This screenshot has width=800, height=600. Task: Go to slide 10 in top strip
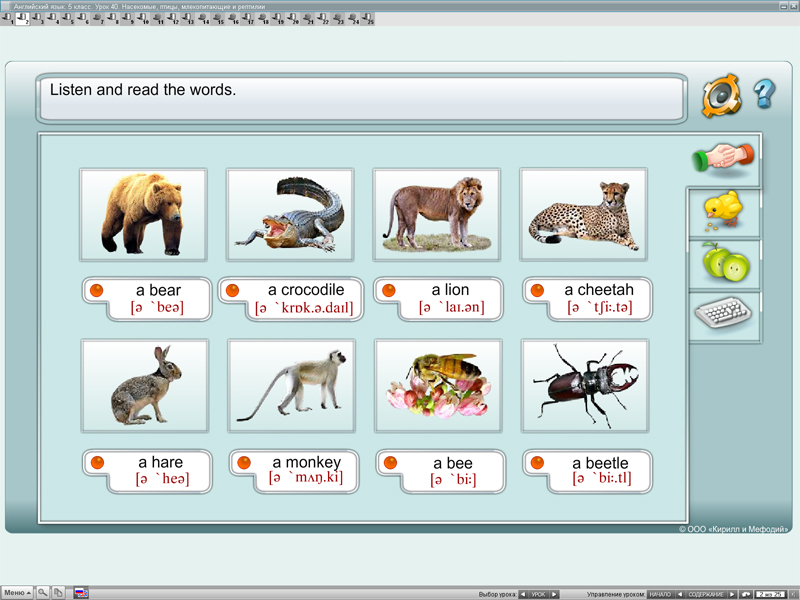(x=143, y=18)
